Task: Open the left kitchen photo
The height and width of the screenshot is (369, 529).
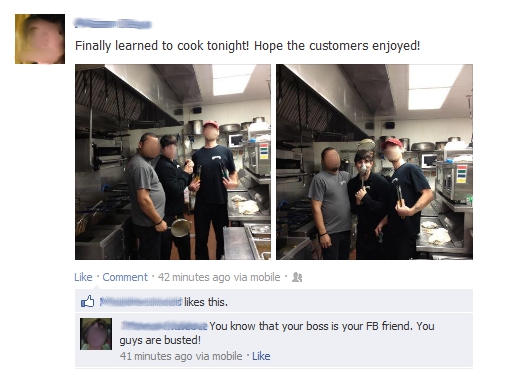Action: point(173,162)
